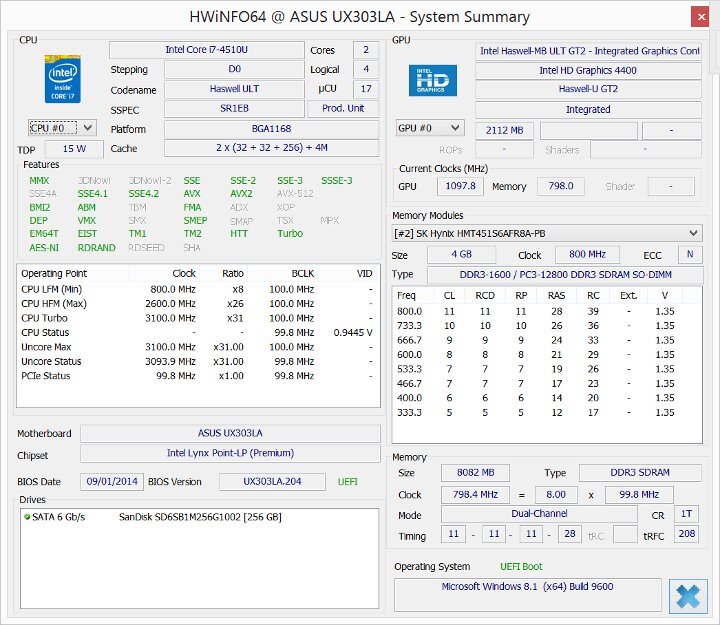Click the green UEFI Boot label
The image size is (720, 625).
pos(521,567)
